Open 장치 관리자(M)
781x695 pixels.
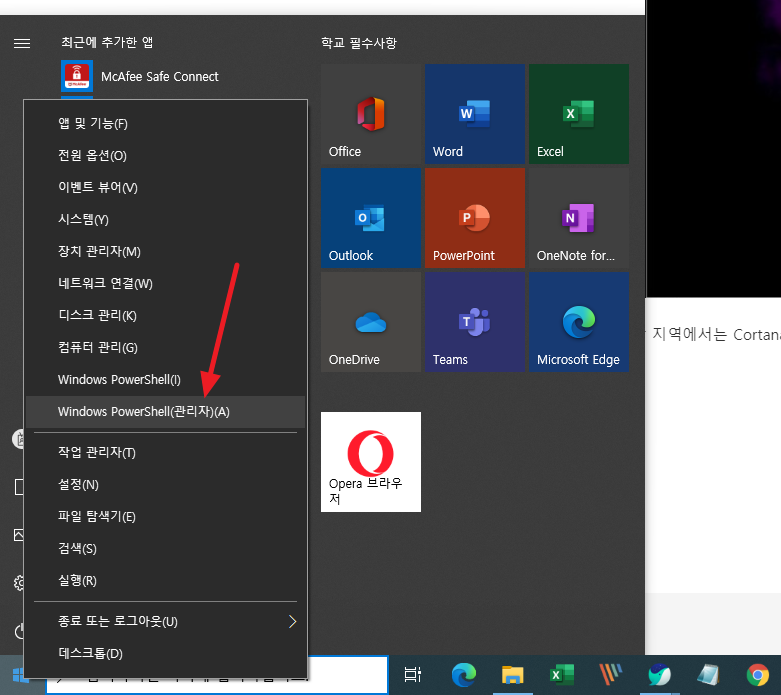pyautogui.click(x=165, y=252)
